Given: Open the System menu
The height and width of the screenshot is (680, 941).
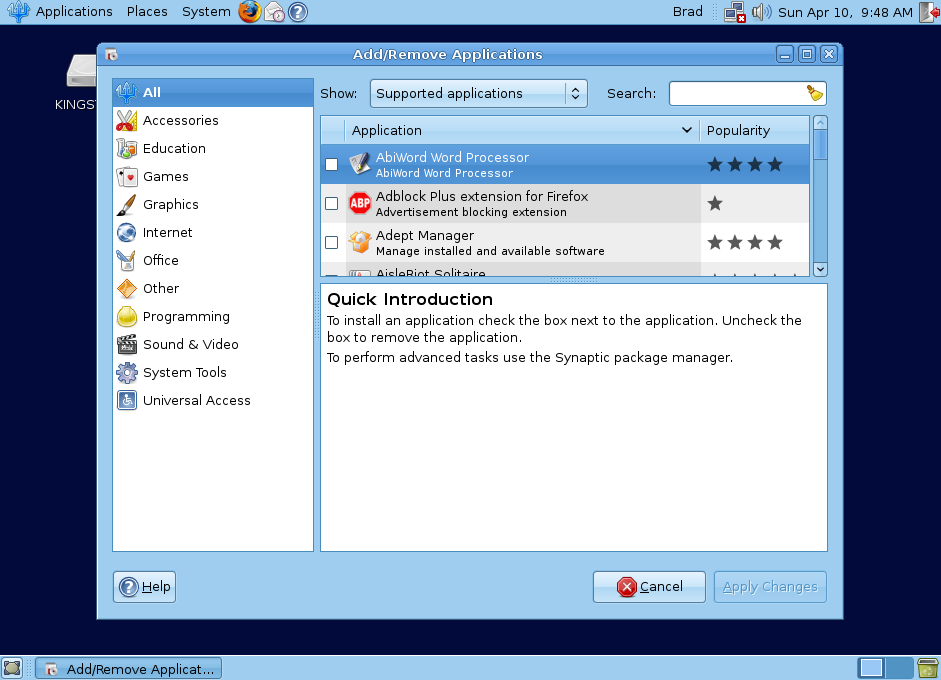Looking at the screenshot, I should [206, 11].
